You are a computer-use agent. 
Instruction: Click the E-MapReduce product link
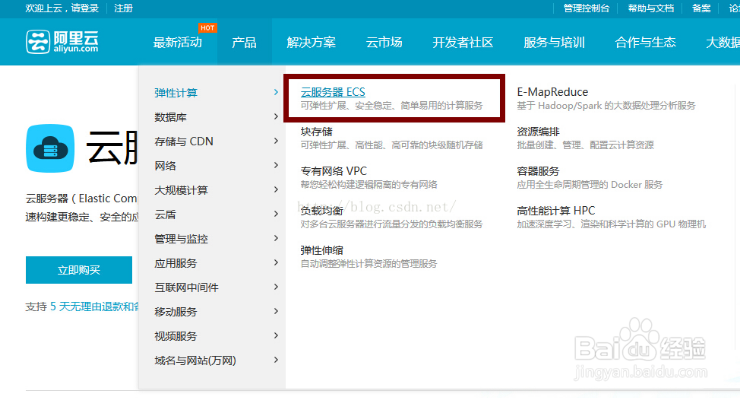tap(552, 92)
